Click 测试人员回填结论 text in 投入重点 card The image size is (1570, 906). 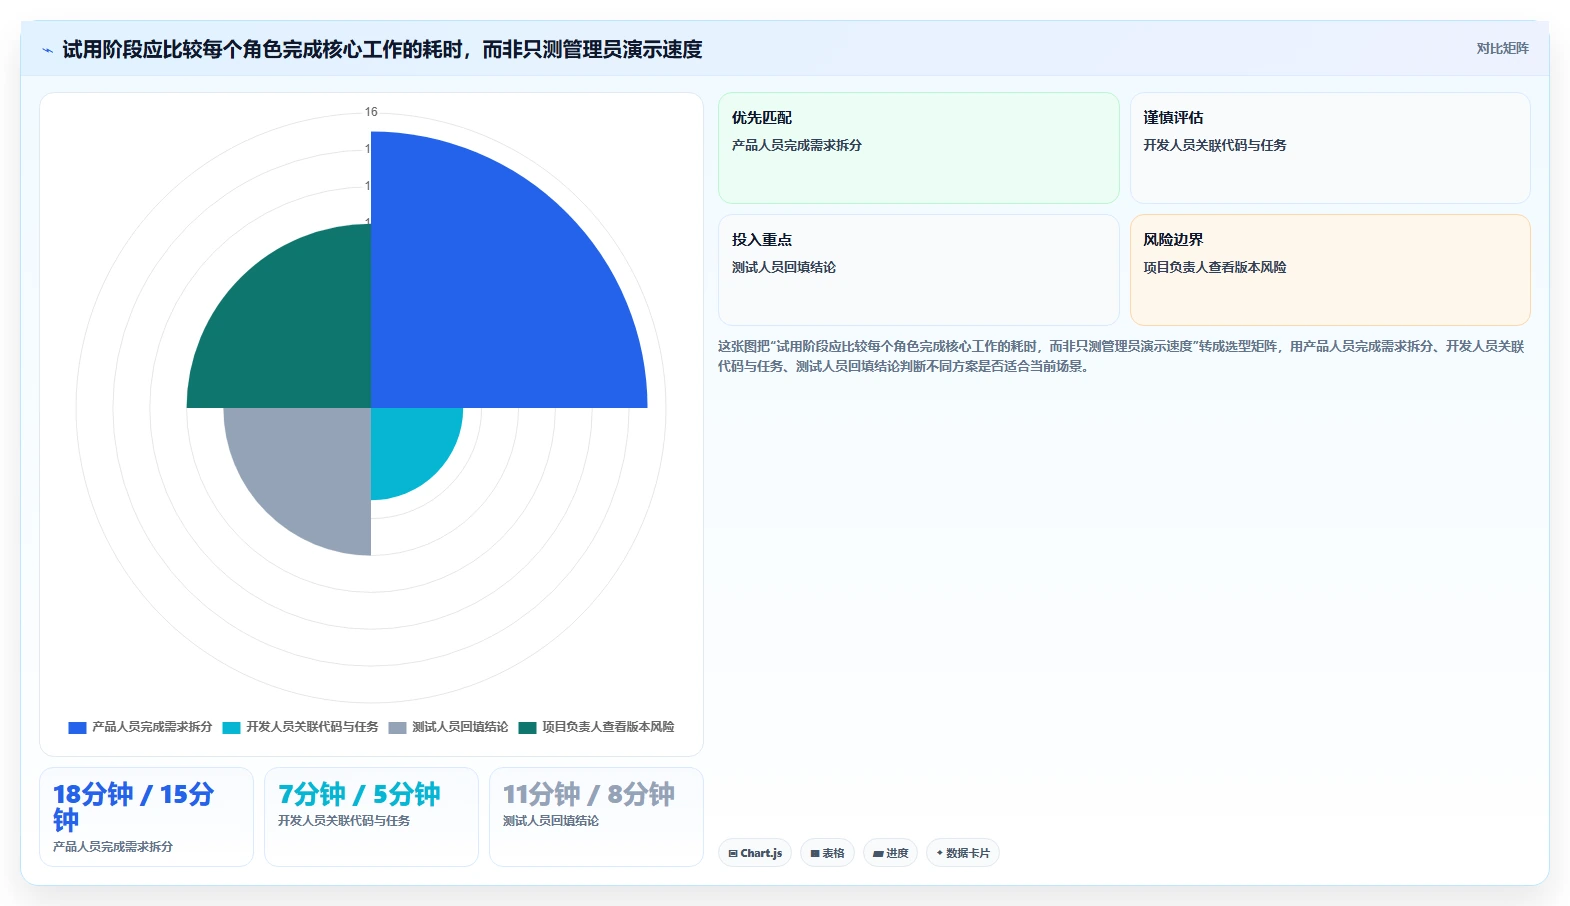point(783,267)
